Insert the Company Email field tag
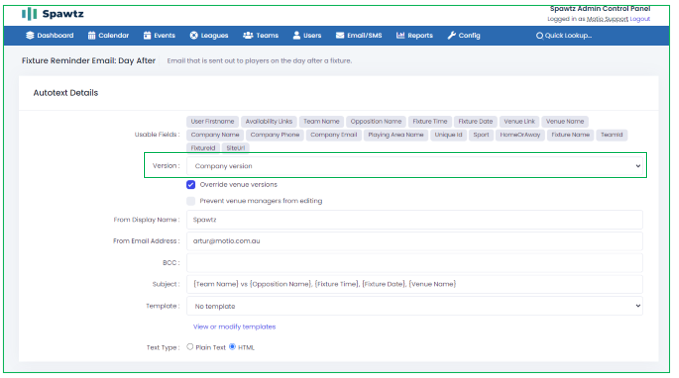Image resolution: width=679 pixels, height=378 pixels. coord(334,135)
